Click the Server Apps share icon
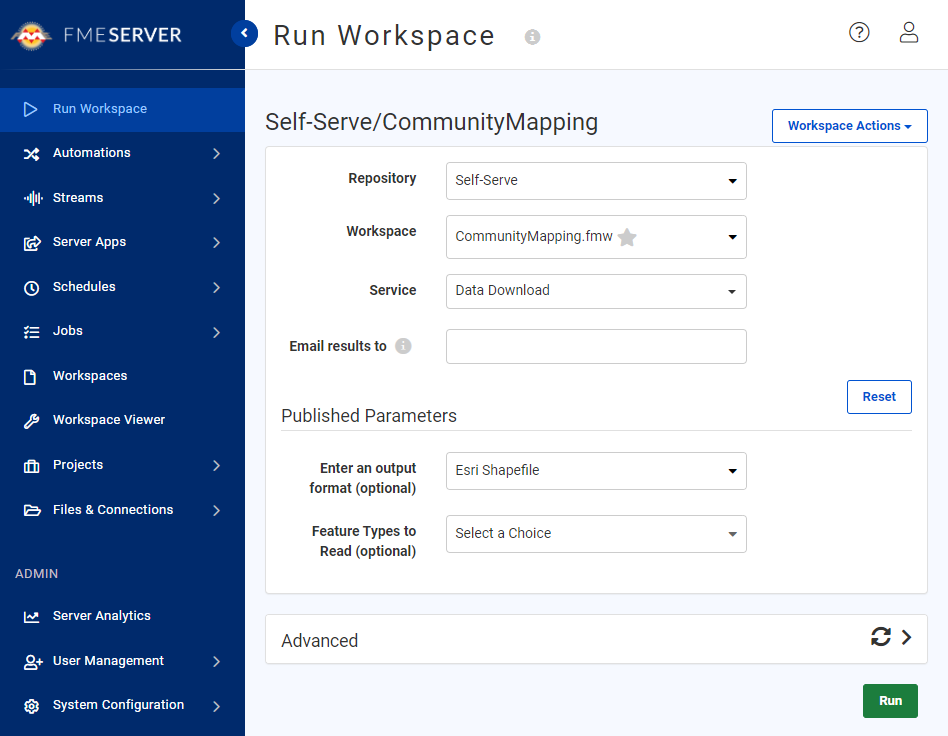The width and height of the screenshot is (948, 736). pos(32,243)
